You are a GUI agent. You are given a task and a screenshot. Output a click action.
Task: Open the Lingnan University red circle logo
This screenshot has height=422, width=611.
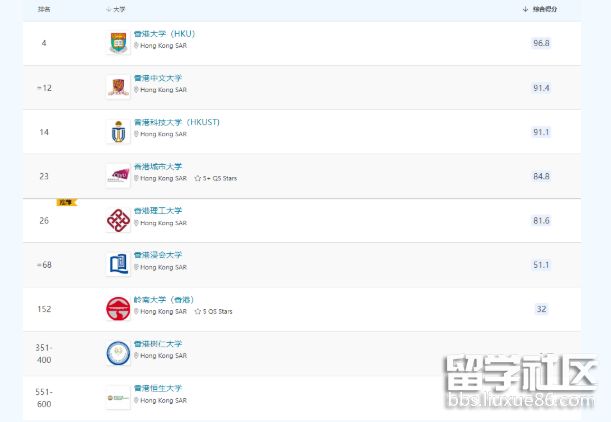pyautogui.click(x=118, y=309)
